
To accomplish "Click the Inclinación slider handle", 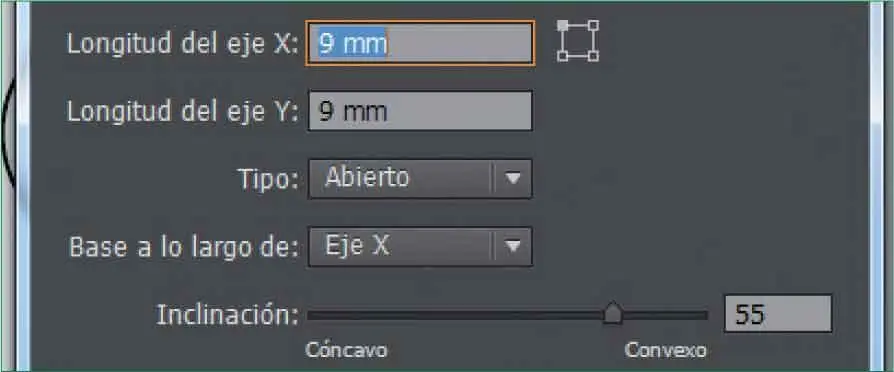I will tap(613, 313).
